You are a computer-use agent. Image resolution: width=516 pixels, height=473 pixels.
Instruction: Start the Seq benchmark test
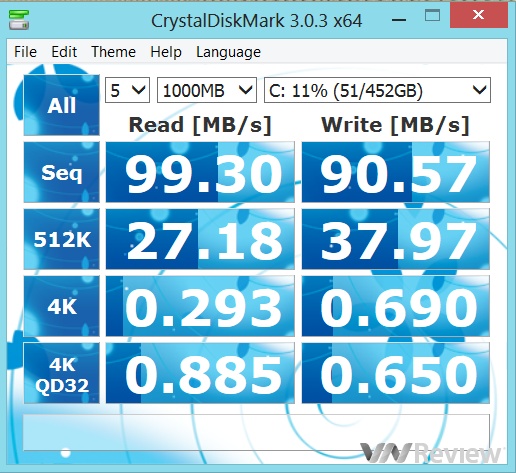click(62, 172)
